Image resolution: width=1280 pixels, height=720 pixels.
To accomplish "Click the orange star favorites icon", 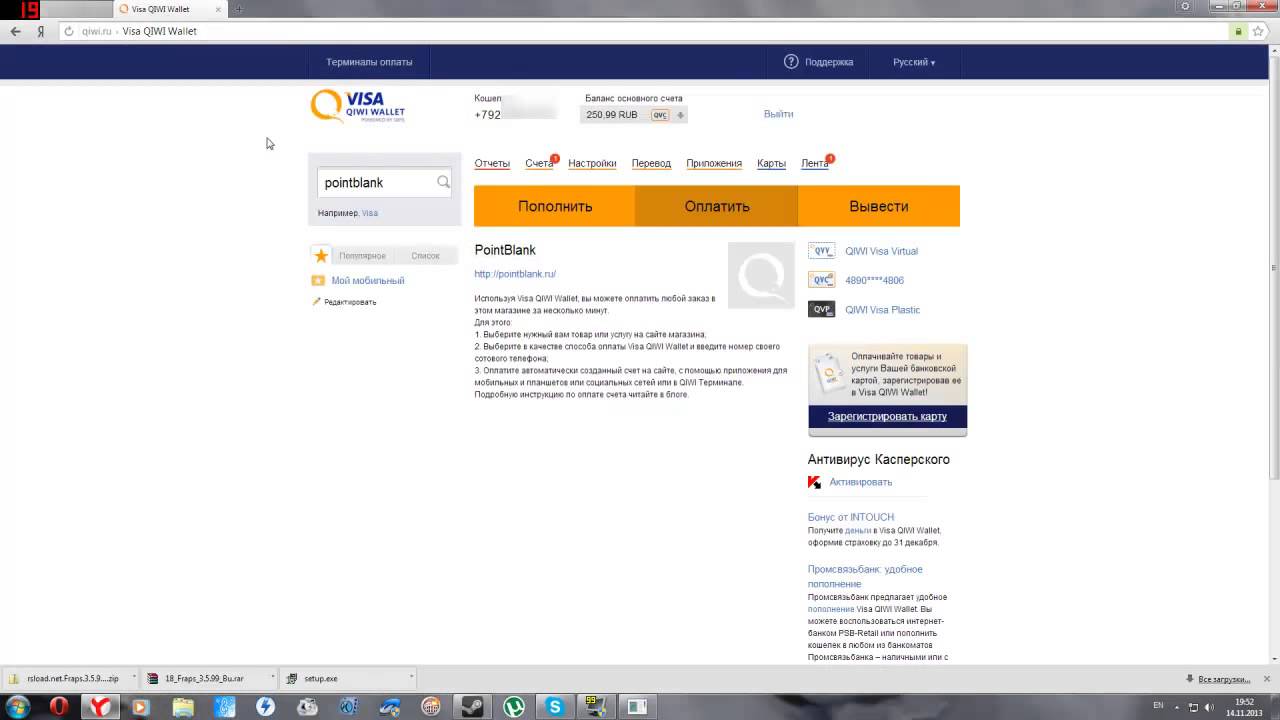I will (x=321, y=255).
